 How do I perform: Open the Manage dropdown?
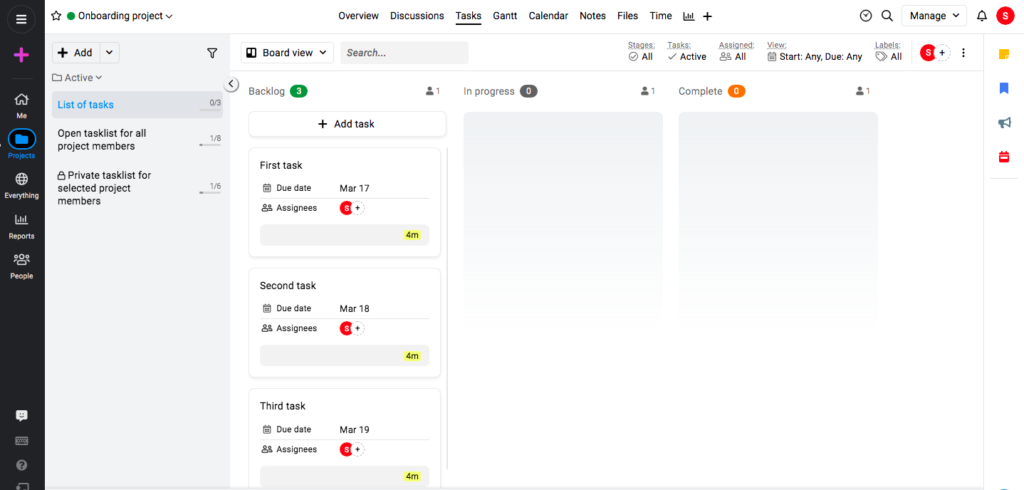pyautogui.click(x=934, y=16)
